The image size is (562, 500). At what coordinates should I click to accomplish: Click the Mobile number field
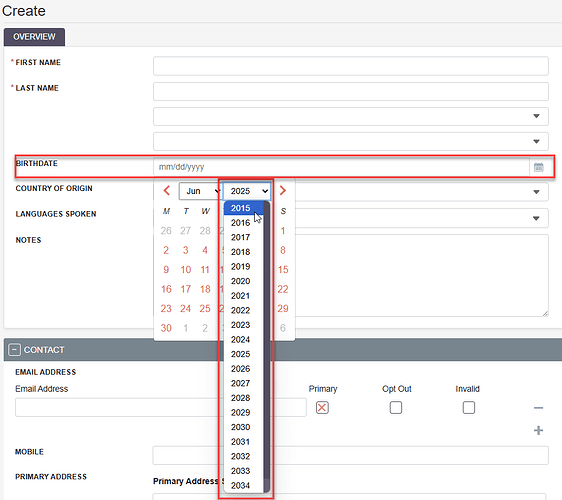tap(351, 455)
